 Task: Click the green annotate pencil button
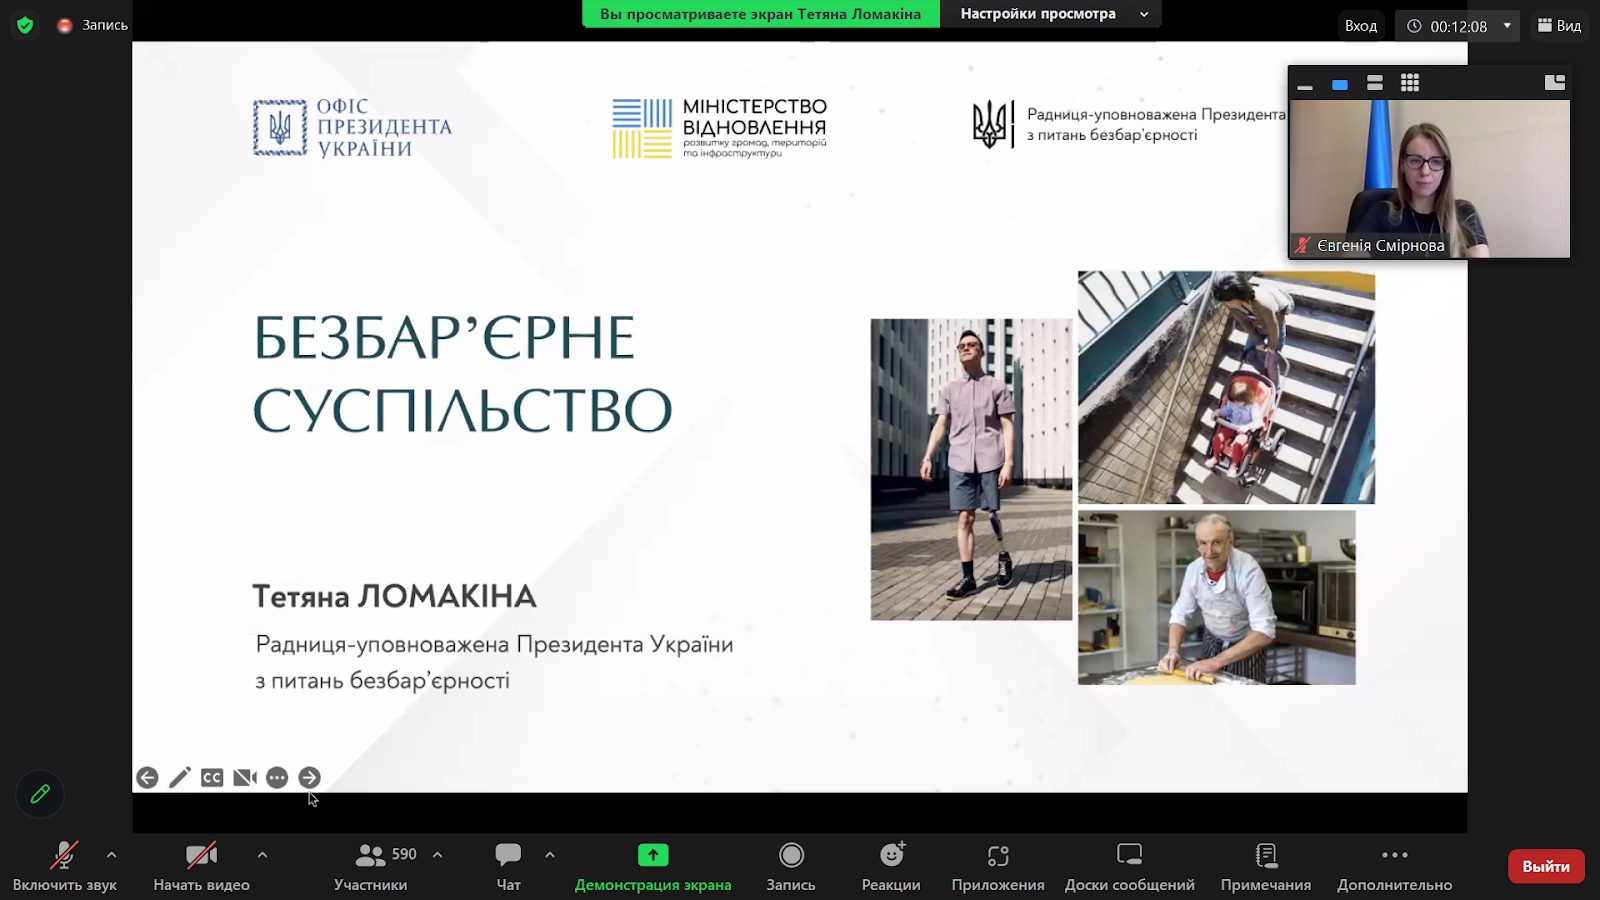40,794
